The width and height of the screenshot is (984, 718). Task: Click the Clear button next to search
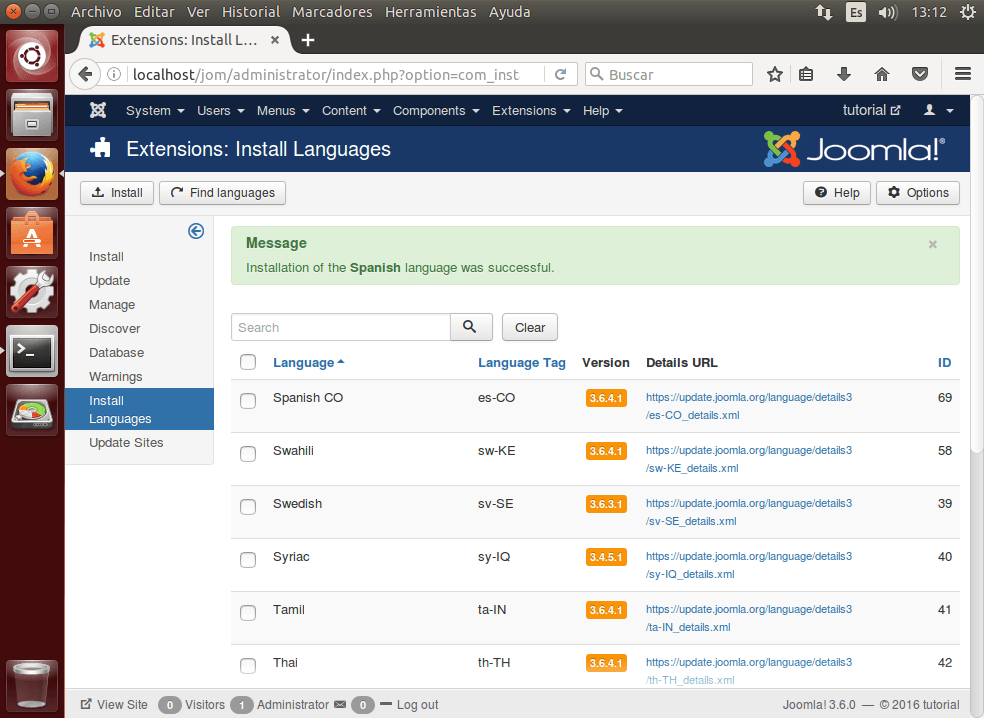coord(530,327)
